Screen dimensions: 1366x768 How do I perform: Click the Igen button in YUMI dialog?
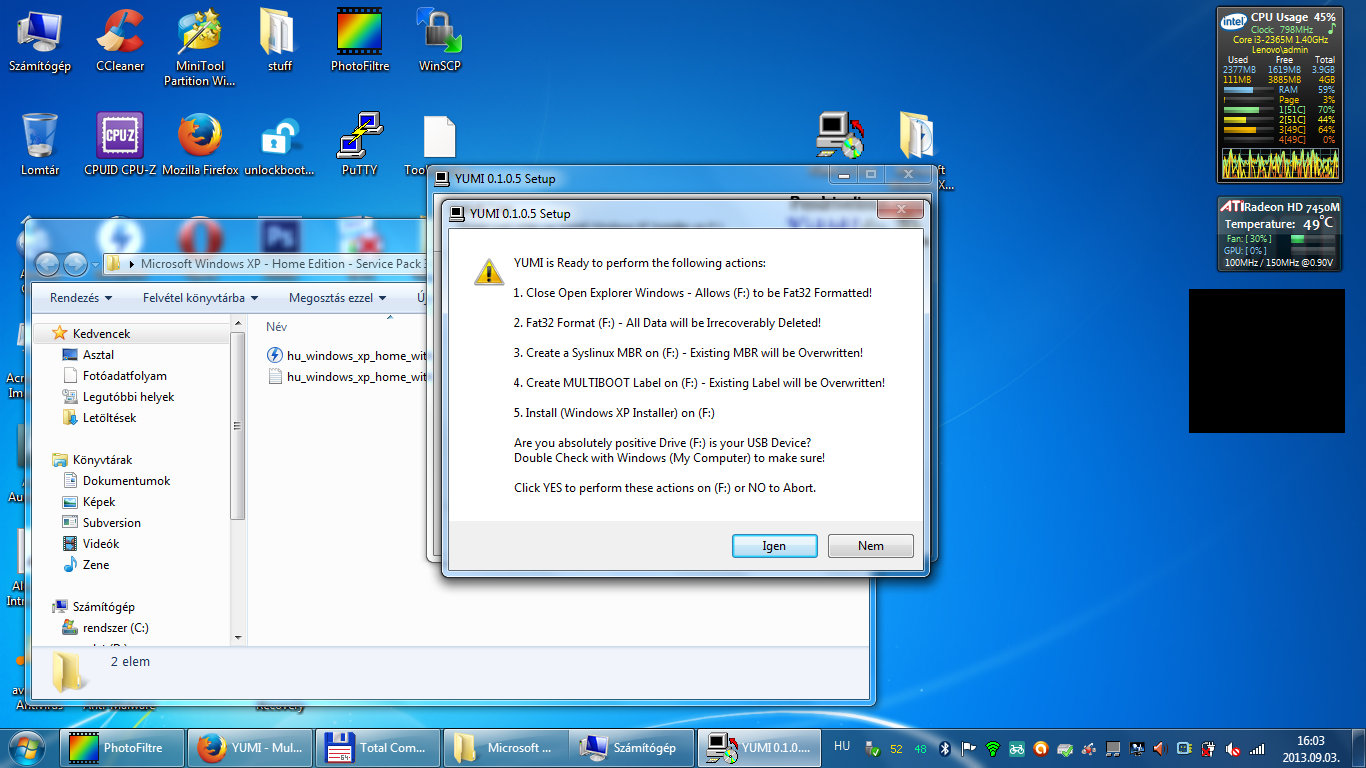tap(774, 546)
